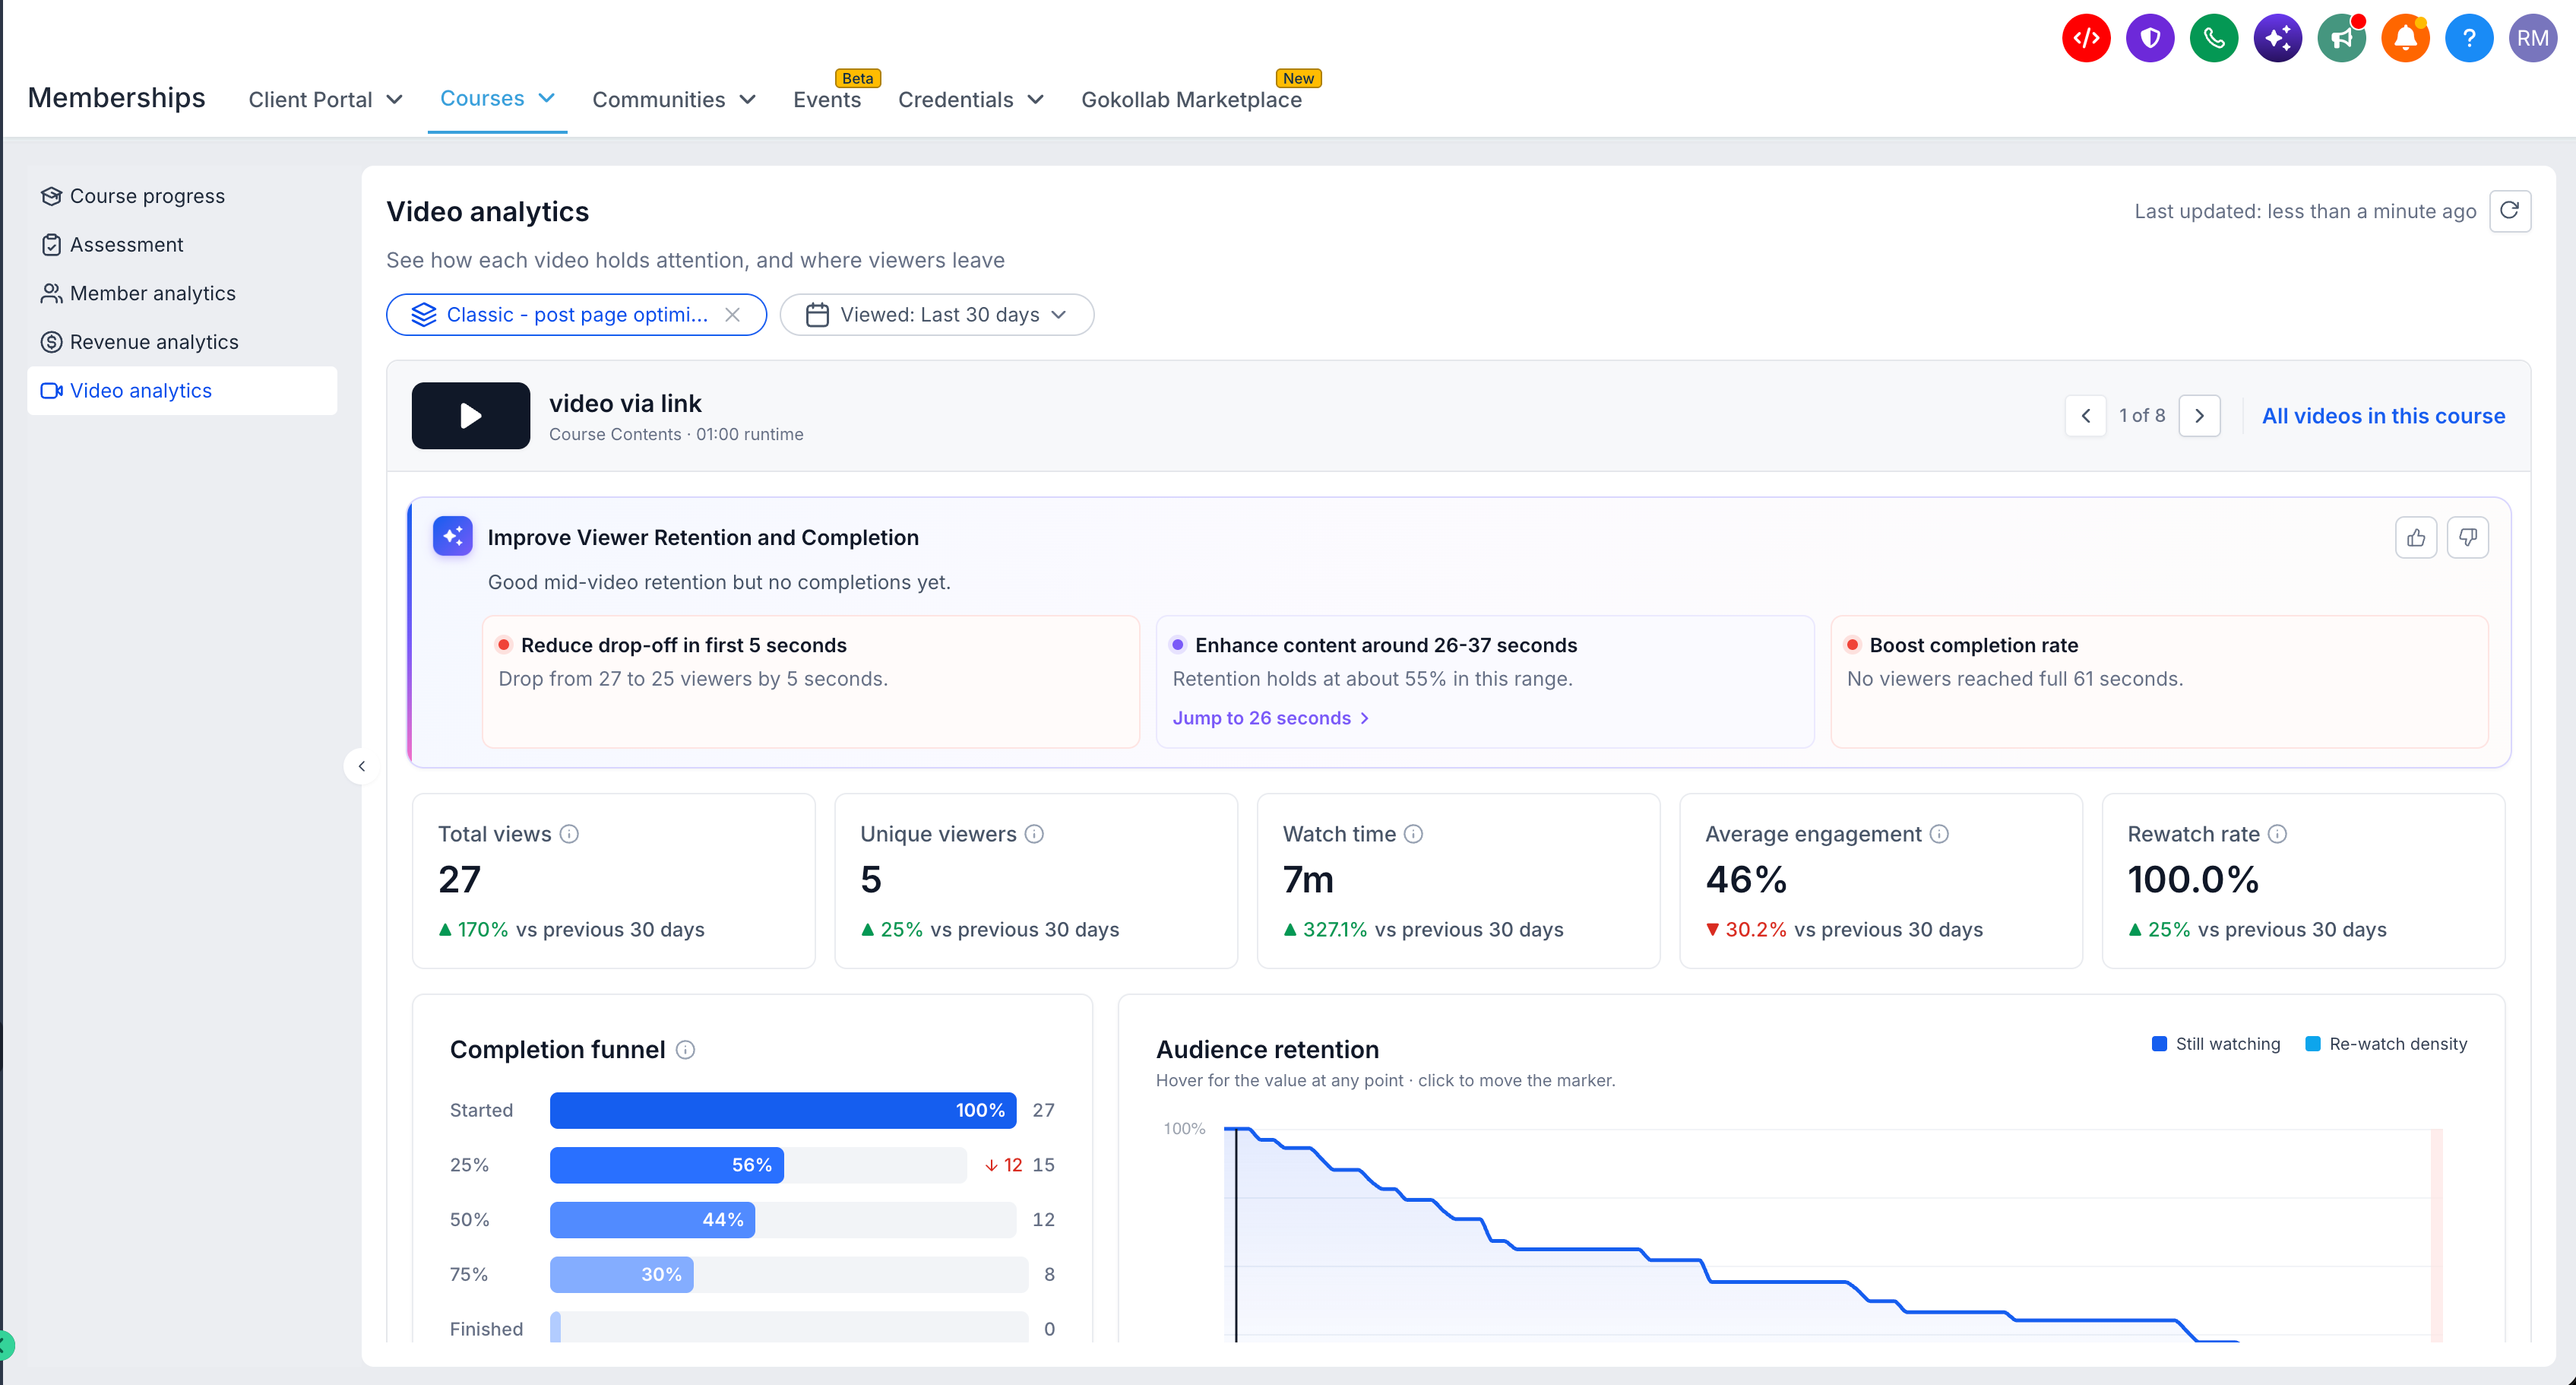The width and height of the screenshot is (2576, 1385).
Task: Open Gokollab Marketplace tab
Action: click(1191, 100)
